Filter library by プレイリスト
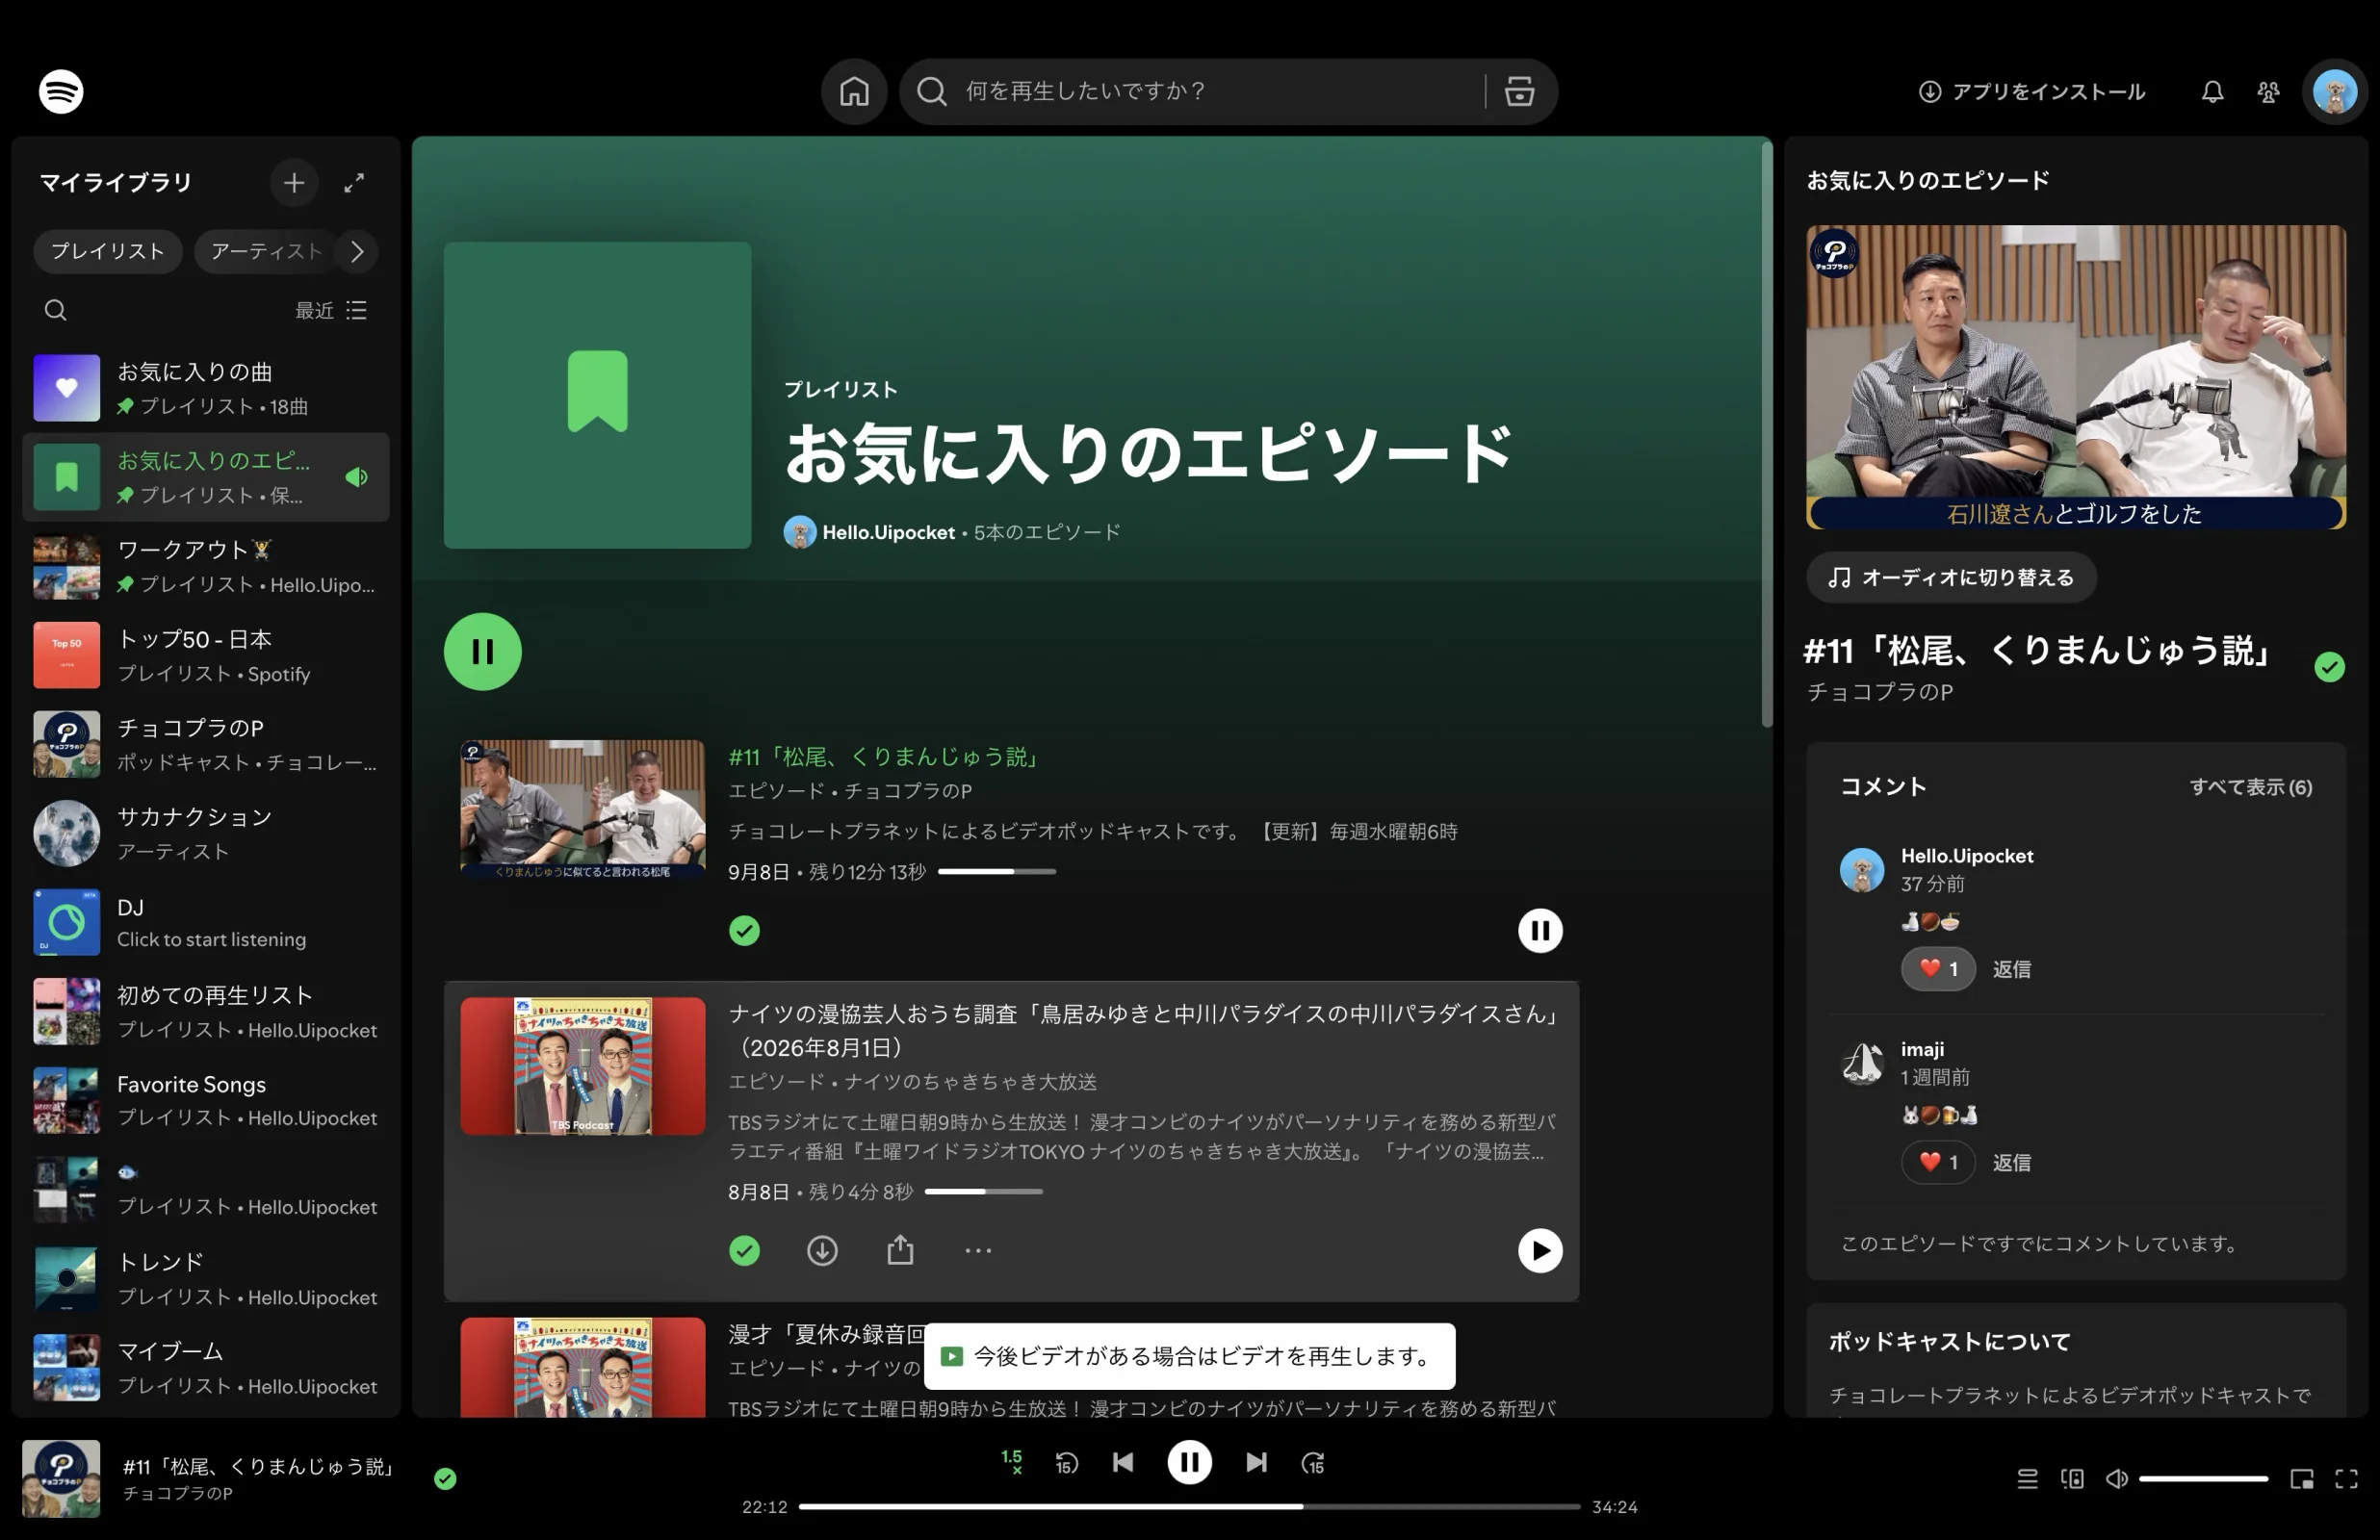 108,251
